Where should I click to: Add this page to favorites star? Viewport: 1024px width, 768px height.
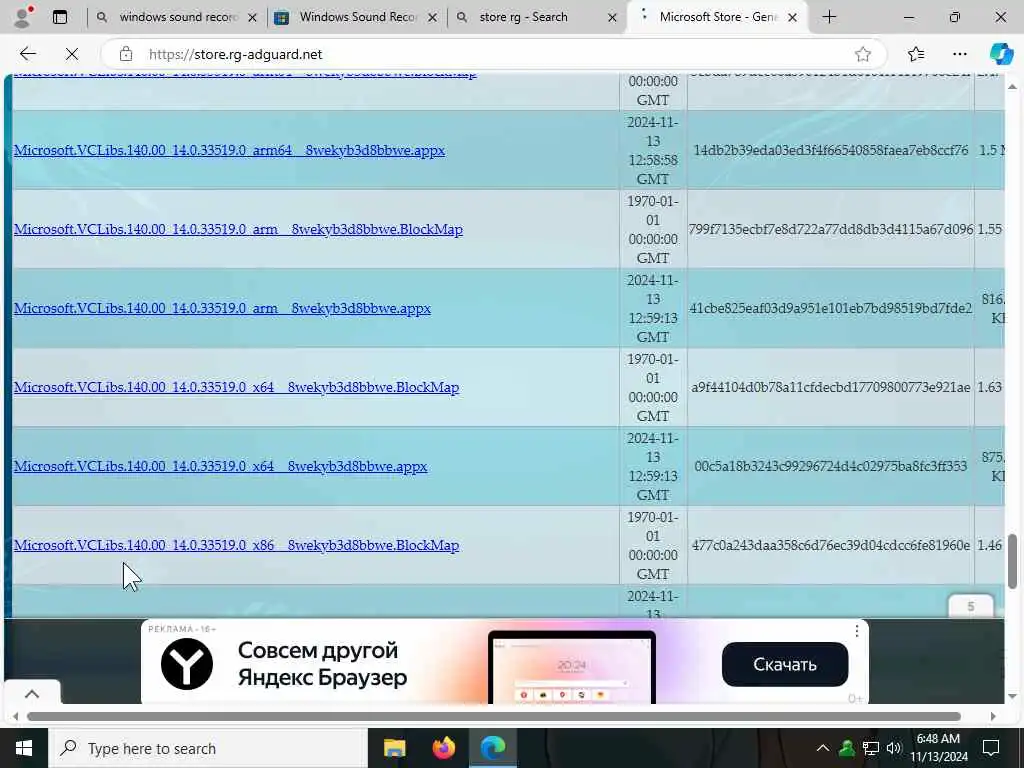(863, 54)
